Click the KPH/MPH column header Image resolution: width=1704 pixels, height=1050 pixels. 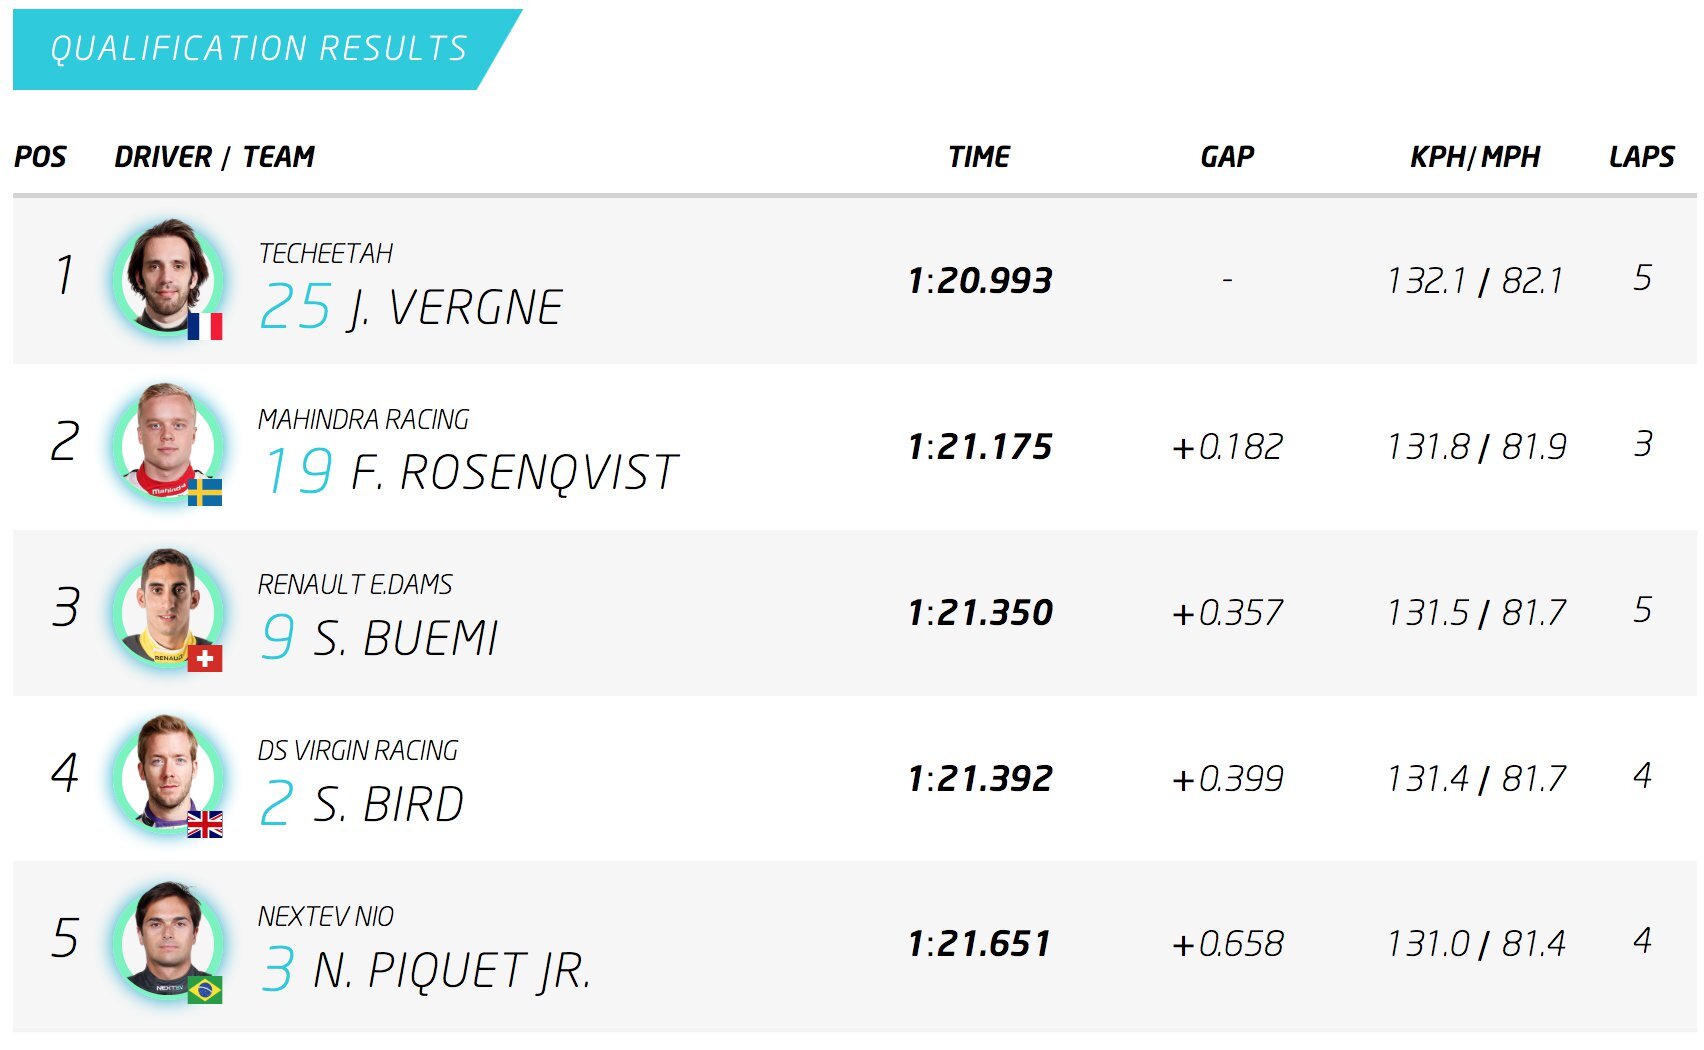pyautogui.click(x=1475, y=157)
